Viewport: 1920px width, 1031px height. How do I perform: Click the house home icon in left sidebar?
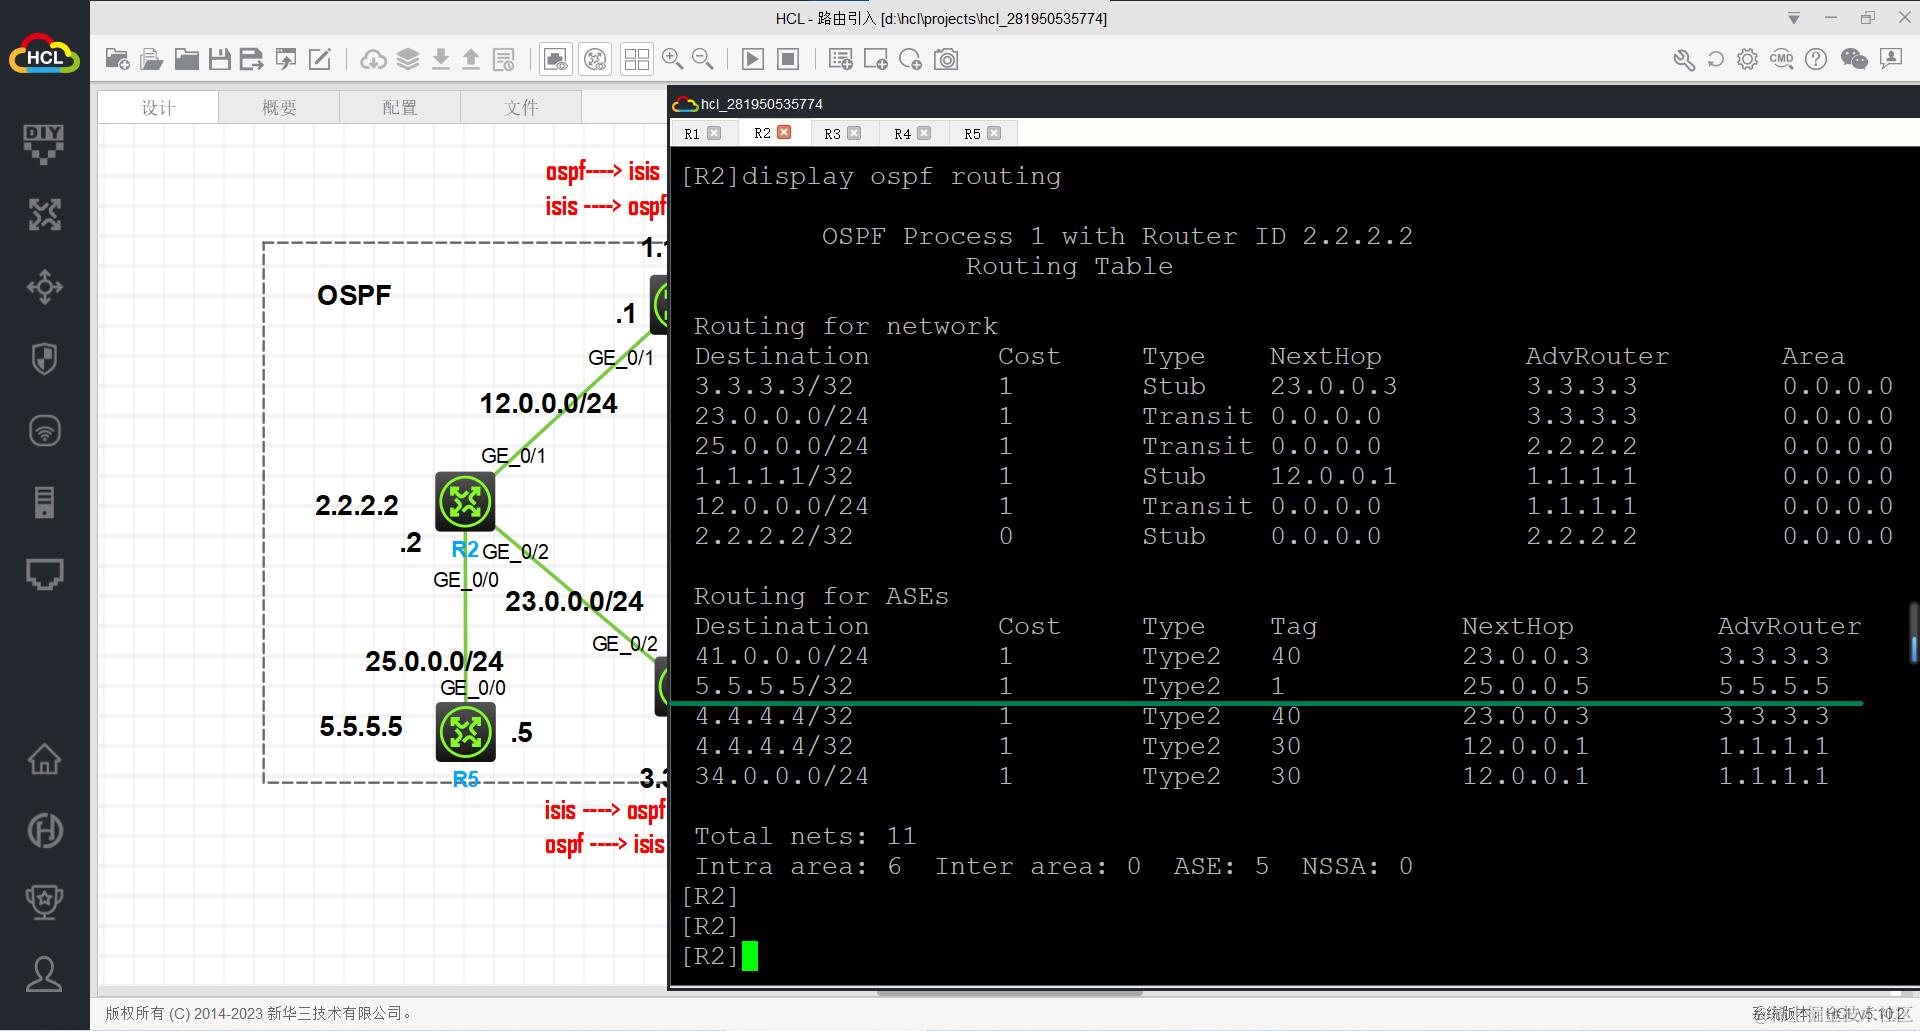pos(44,758)
